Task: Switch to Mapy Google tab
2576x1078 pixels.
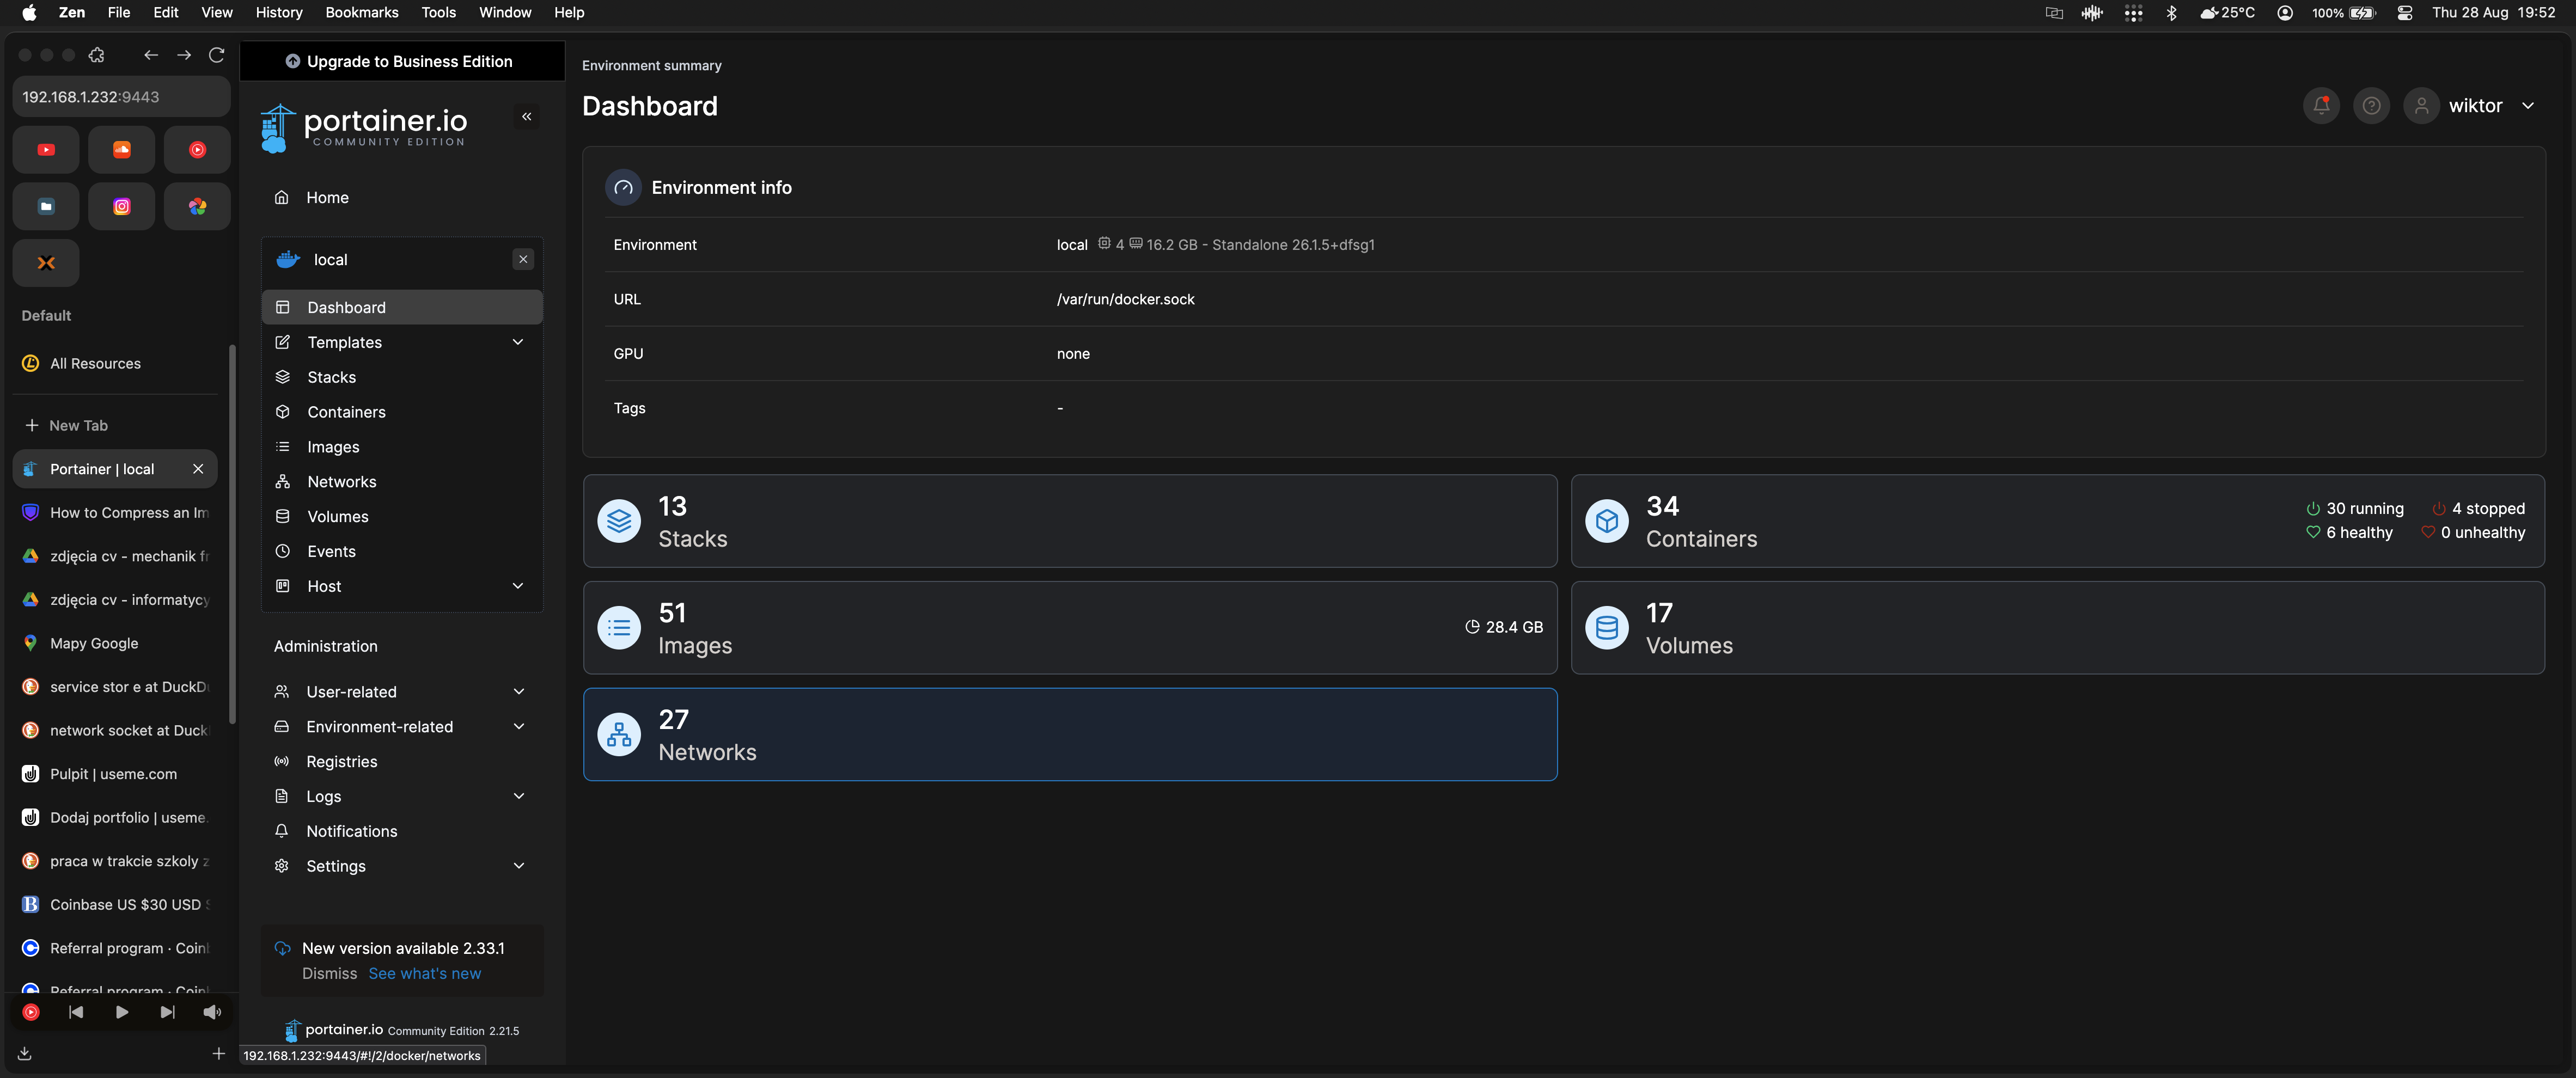Action: click(x=115, y=644)
